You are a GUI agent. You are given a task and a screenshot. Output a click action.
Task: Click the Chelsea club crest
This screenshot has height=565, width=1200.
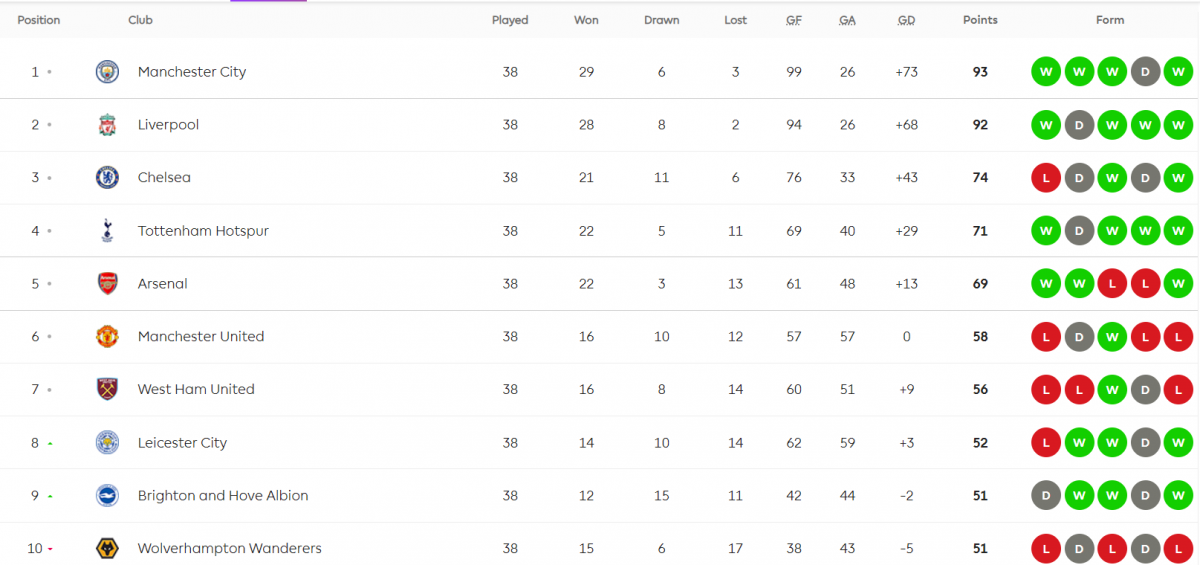click(x=107, y=178)
